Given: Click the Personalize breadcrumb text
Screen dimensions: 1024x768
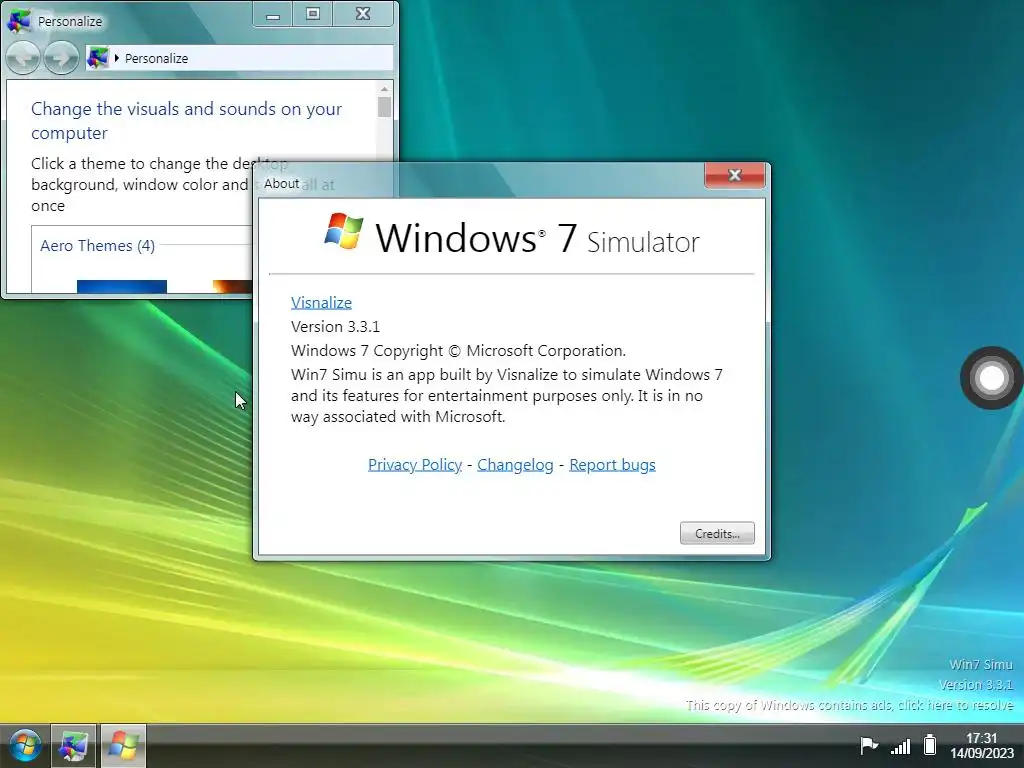Looking at the screenshot, I should point(156,58).
